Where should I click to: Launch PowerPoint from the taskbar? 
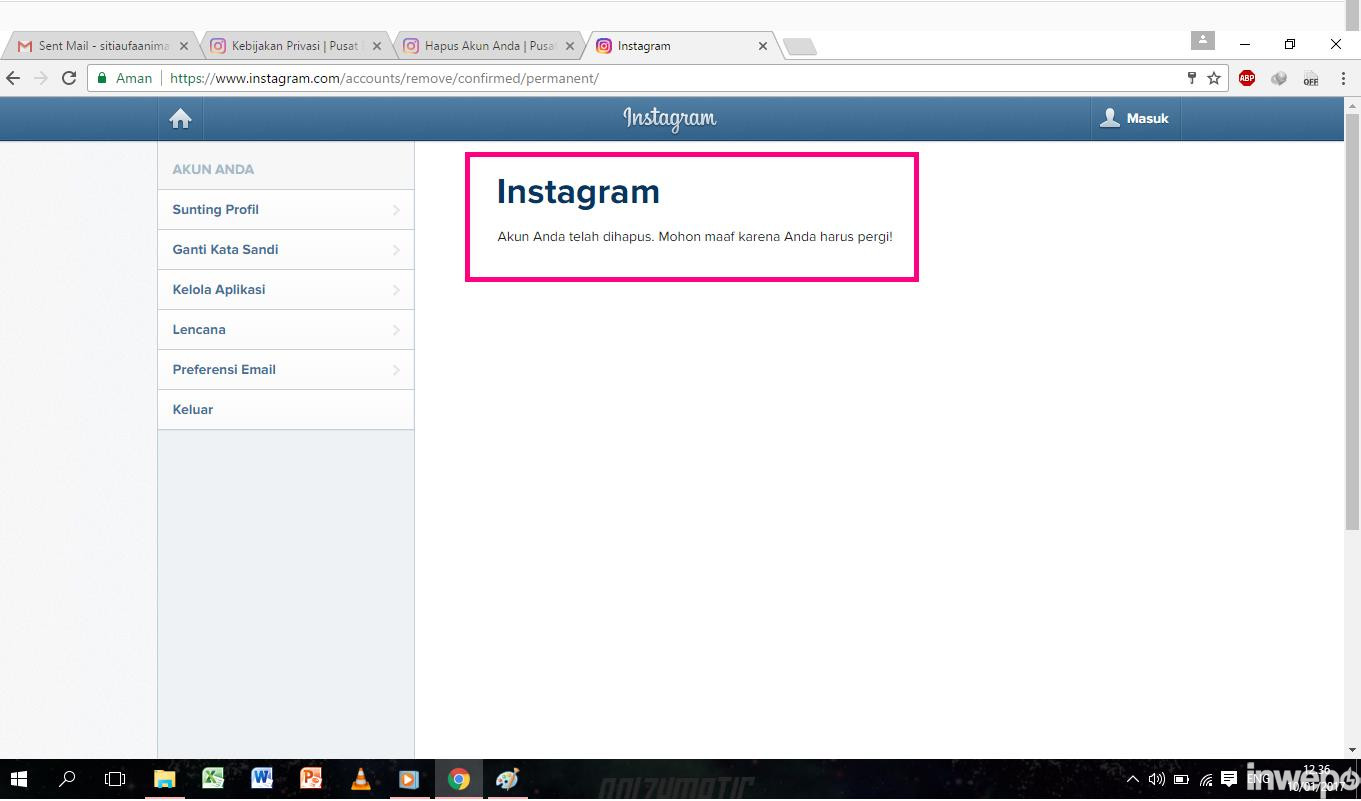click(311, 779)
